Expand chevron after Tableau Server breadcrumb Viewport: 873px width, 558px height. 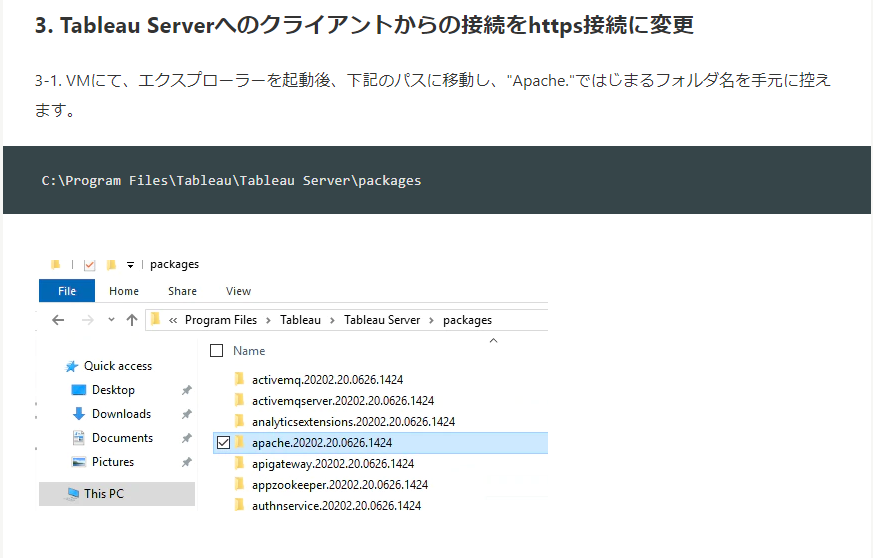pyautogui.click(x=431, y=320)
